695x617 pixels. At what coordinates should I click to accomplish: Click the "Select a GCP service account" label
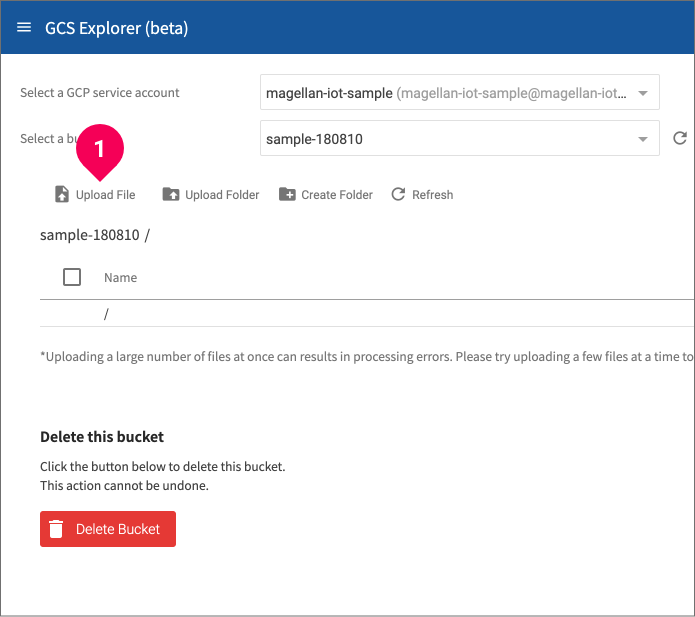100,93
